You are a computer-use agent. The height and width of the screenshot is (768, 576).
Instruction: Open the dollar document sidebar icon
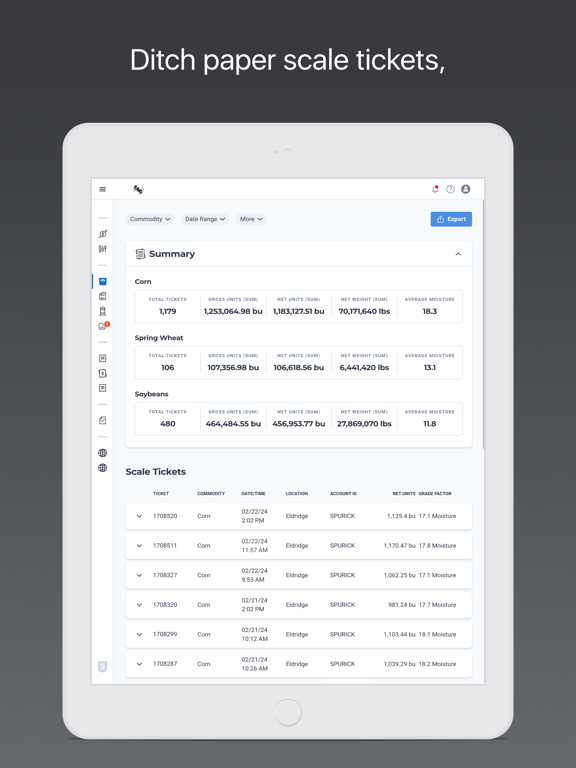[x=102, y=373]
